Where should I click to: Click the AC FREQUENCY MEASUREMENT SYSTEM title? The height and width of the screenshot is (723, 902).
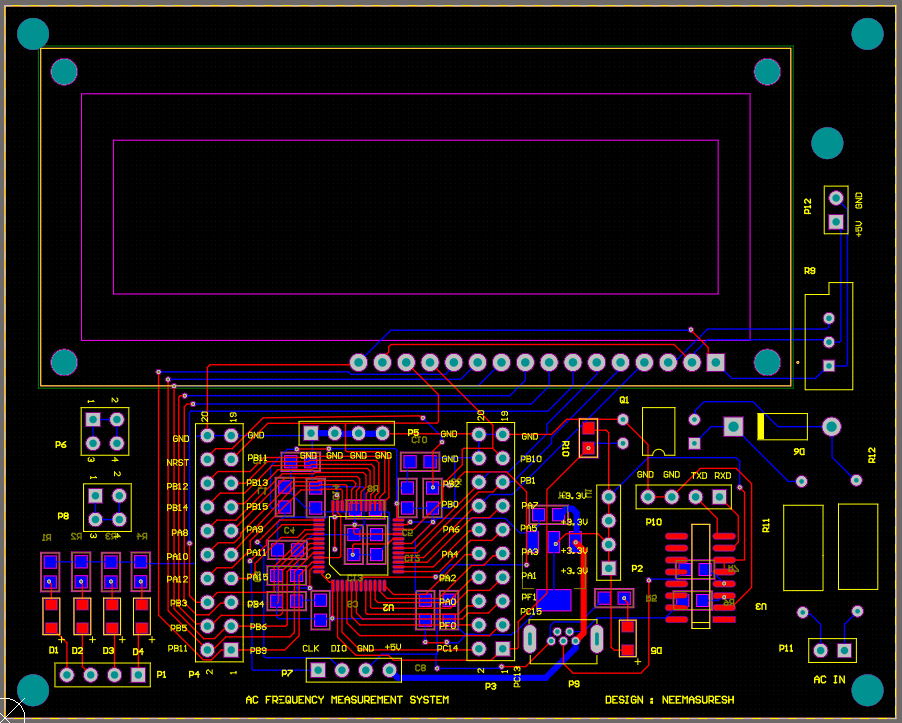(x=346, y=699)
